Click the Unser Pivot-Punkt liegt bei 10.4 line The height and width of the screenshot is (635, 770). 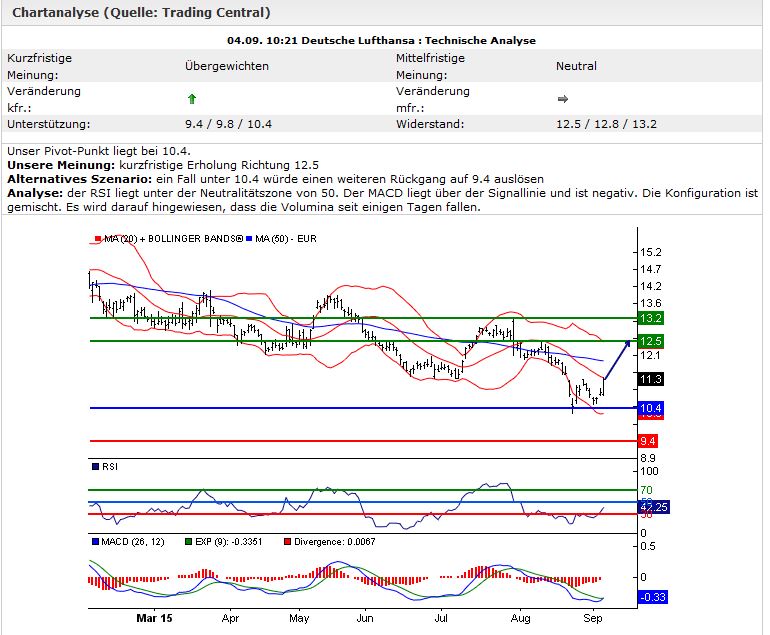[x=99, y=151]
